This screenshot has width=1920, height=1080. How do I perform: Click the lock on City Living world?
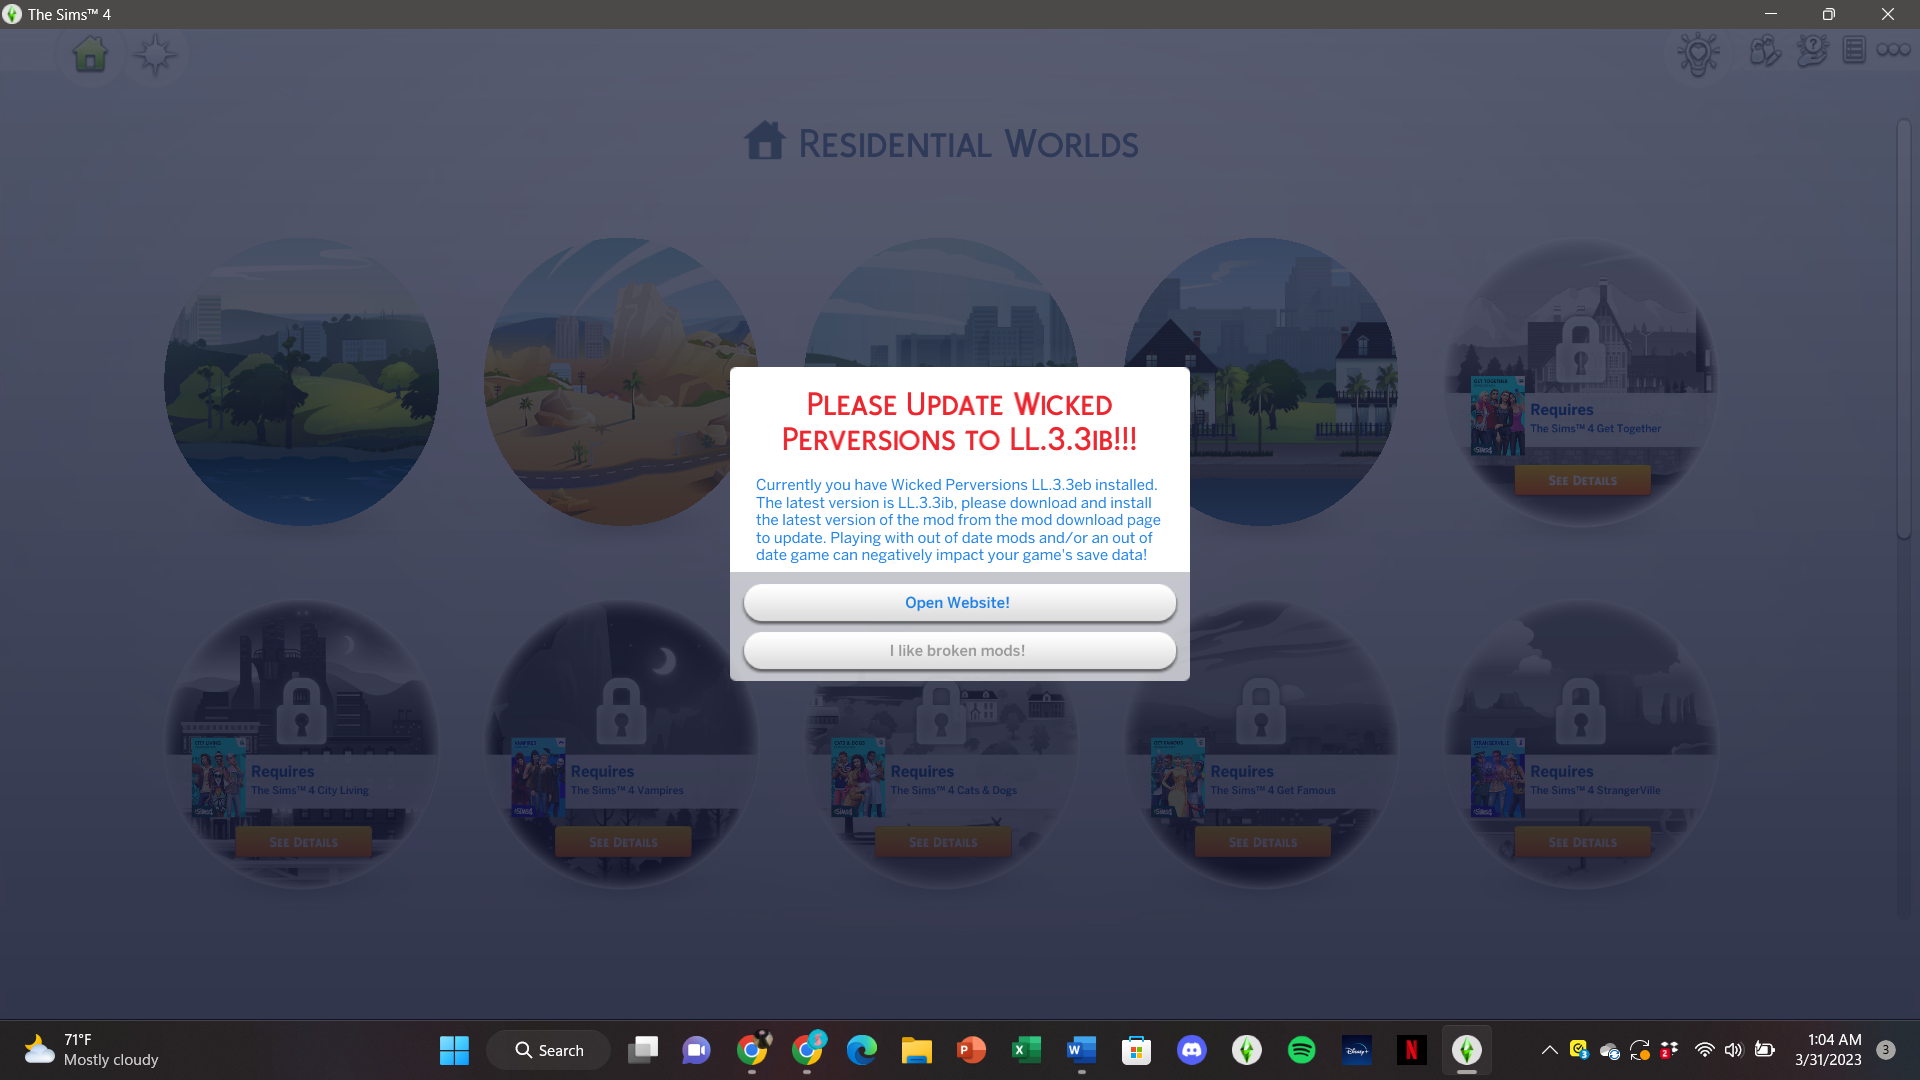tap(301, 709)
